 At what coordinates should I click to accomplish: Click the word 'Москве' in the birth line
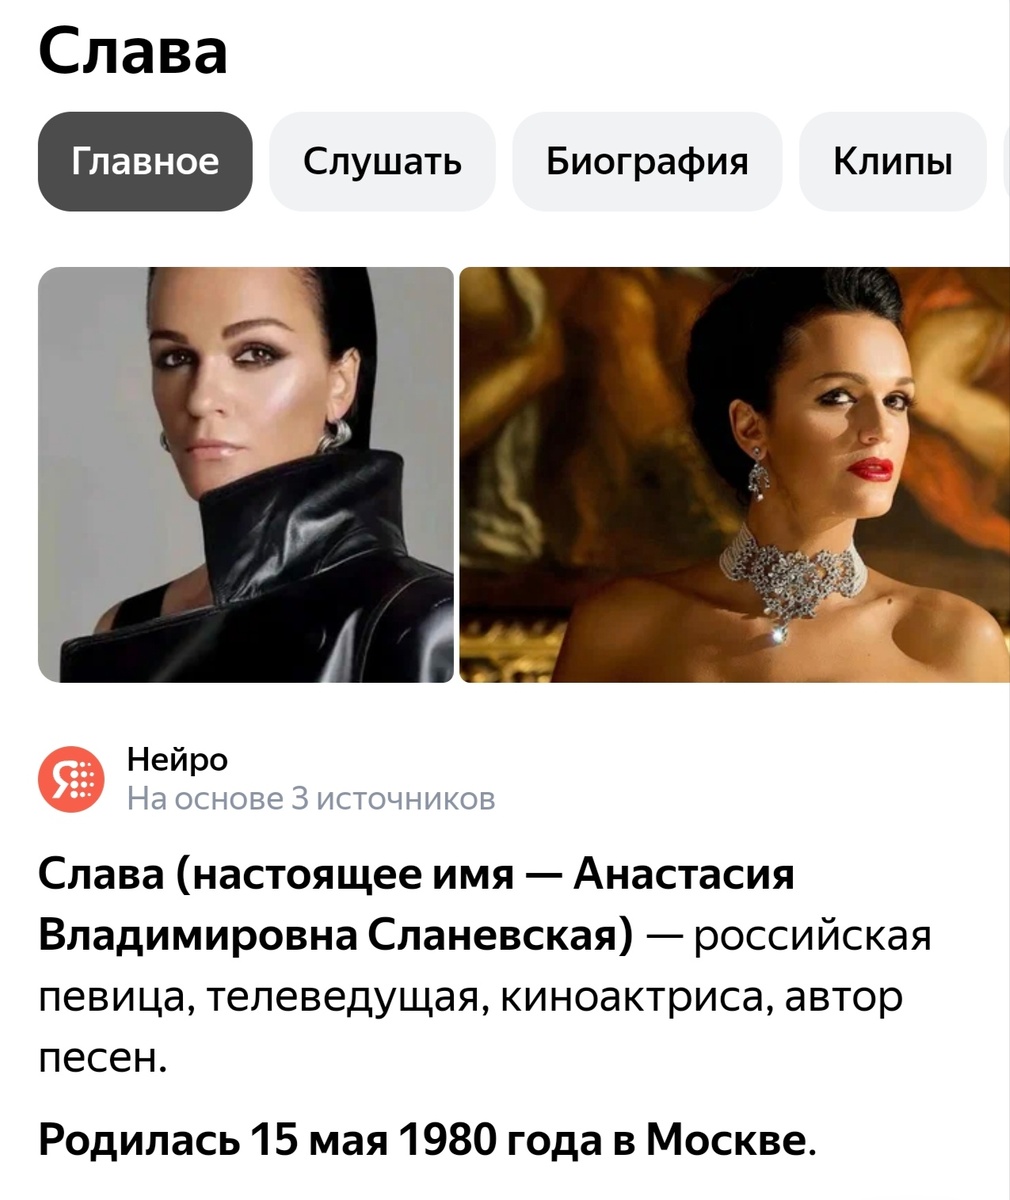tap(725, 1139)
